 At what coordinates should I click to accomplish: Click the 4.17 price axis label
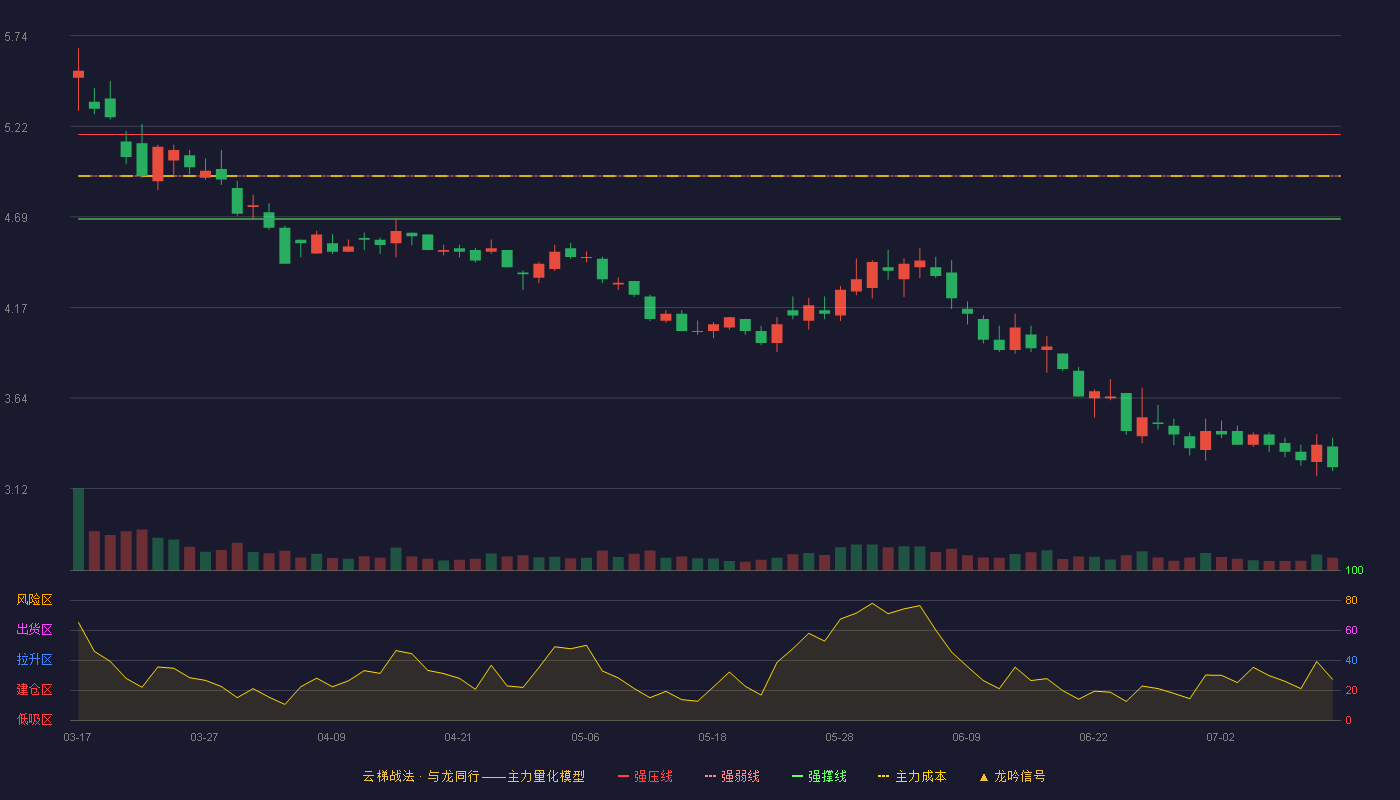(16, 309)
